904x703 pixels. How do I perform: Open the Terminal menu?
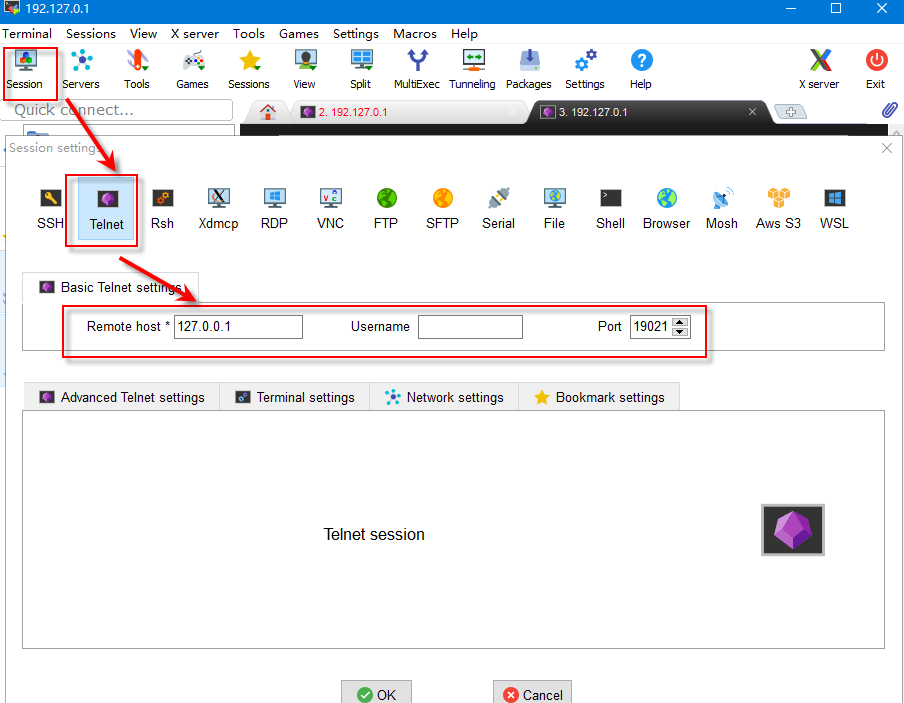[x=27, y=33]
